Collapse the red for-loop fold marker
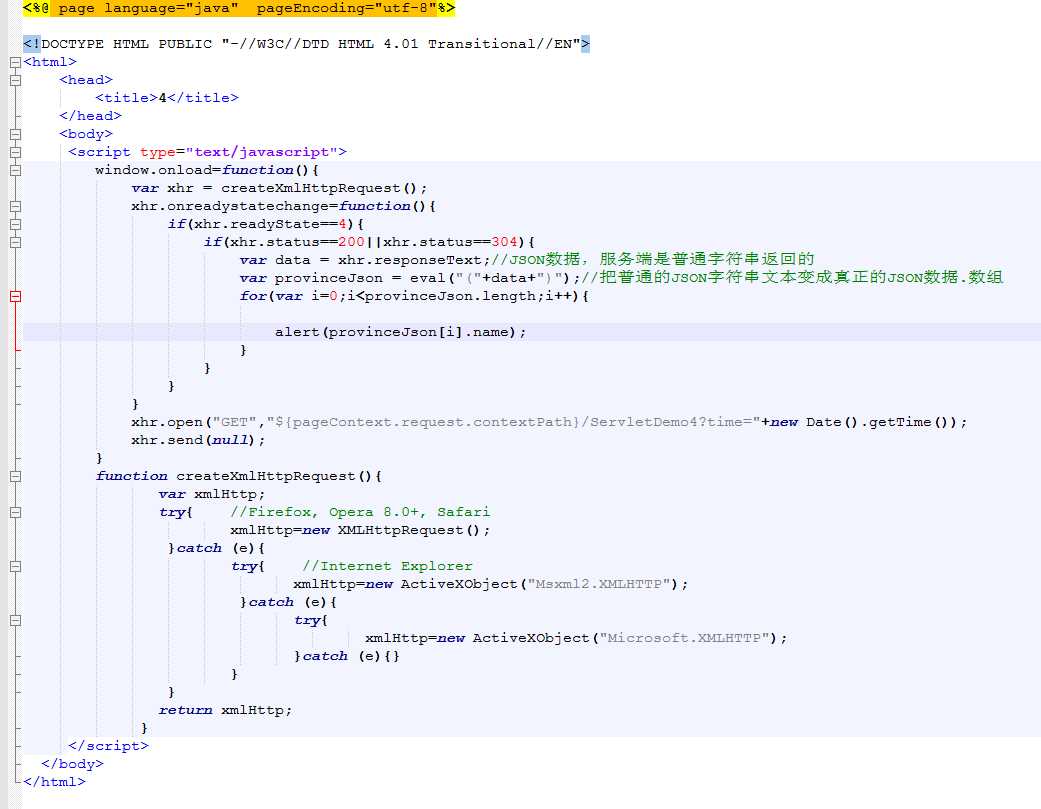The image size is (1041, 809). coord(15,296)
